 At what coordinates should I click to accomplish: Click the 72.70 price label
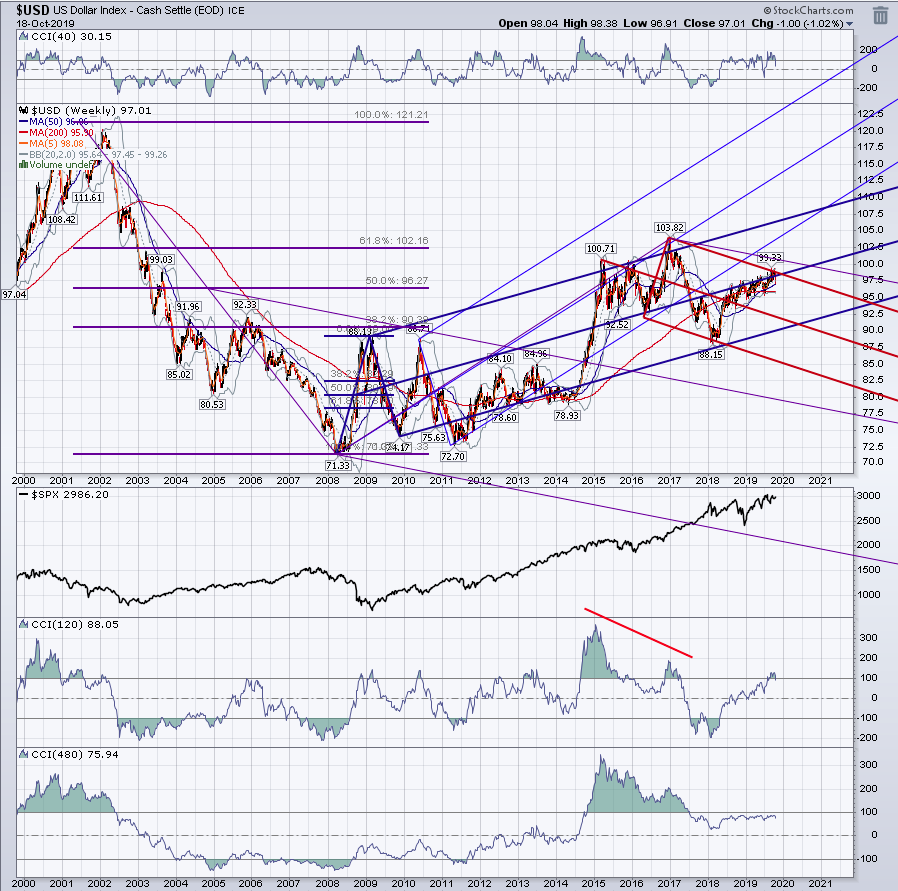[x=453, y=456]
